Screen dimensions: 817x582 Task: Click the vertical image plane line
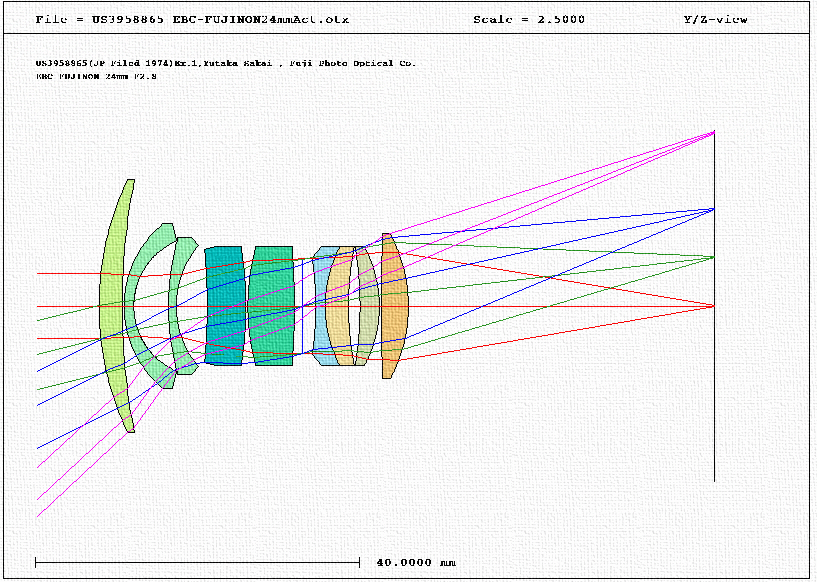tap(714, 306)
